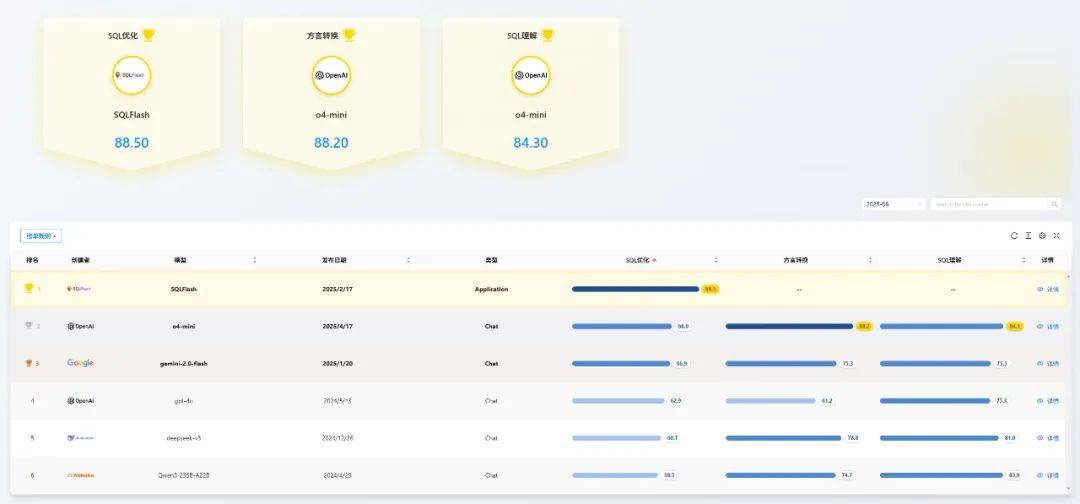
Task: Click the 84.30 score in the SQL理解 card
Action: (530, 143)
